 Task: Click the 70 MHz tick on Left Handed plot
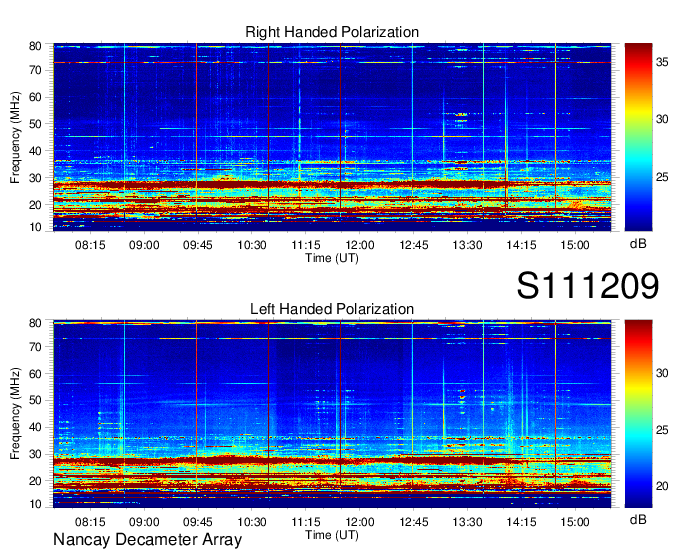(x=35, y=347)
